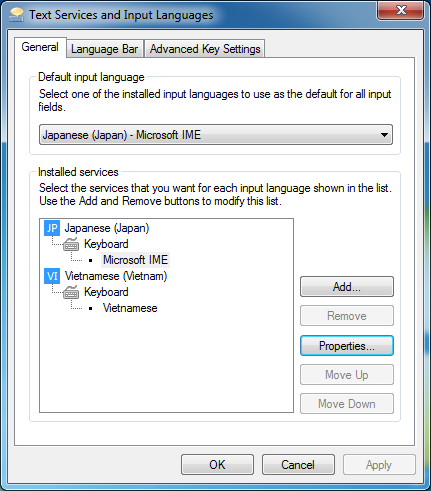Open the Advanced Key Settings tab
The width and height of the screenshot is (431, 491).
pyautogui.click(x=205, y=49)
